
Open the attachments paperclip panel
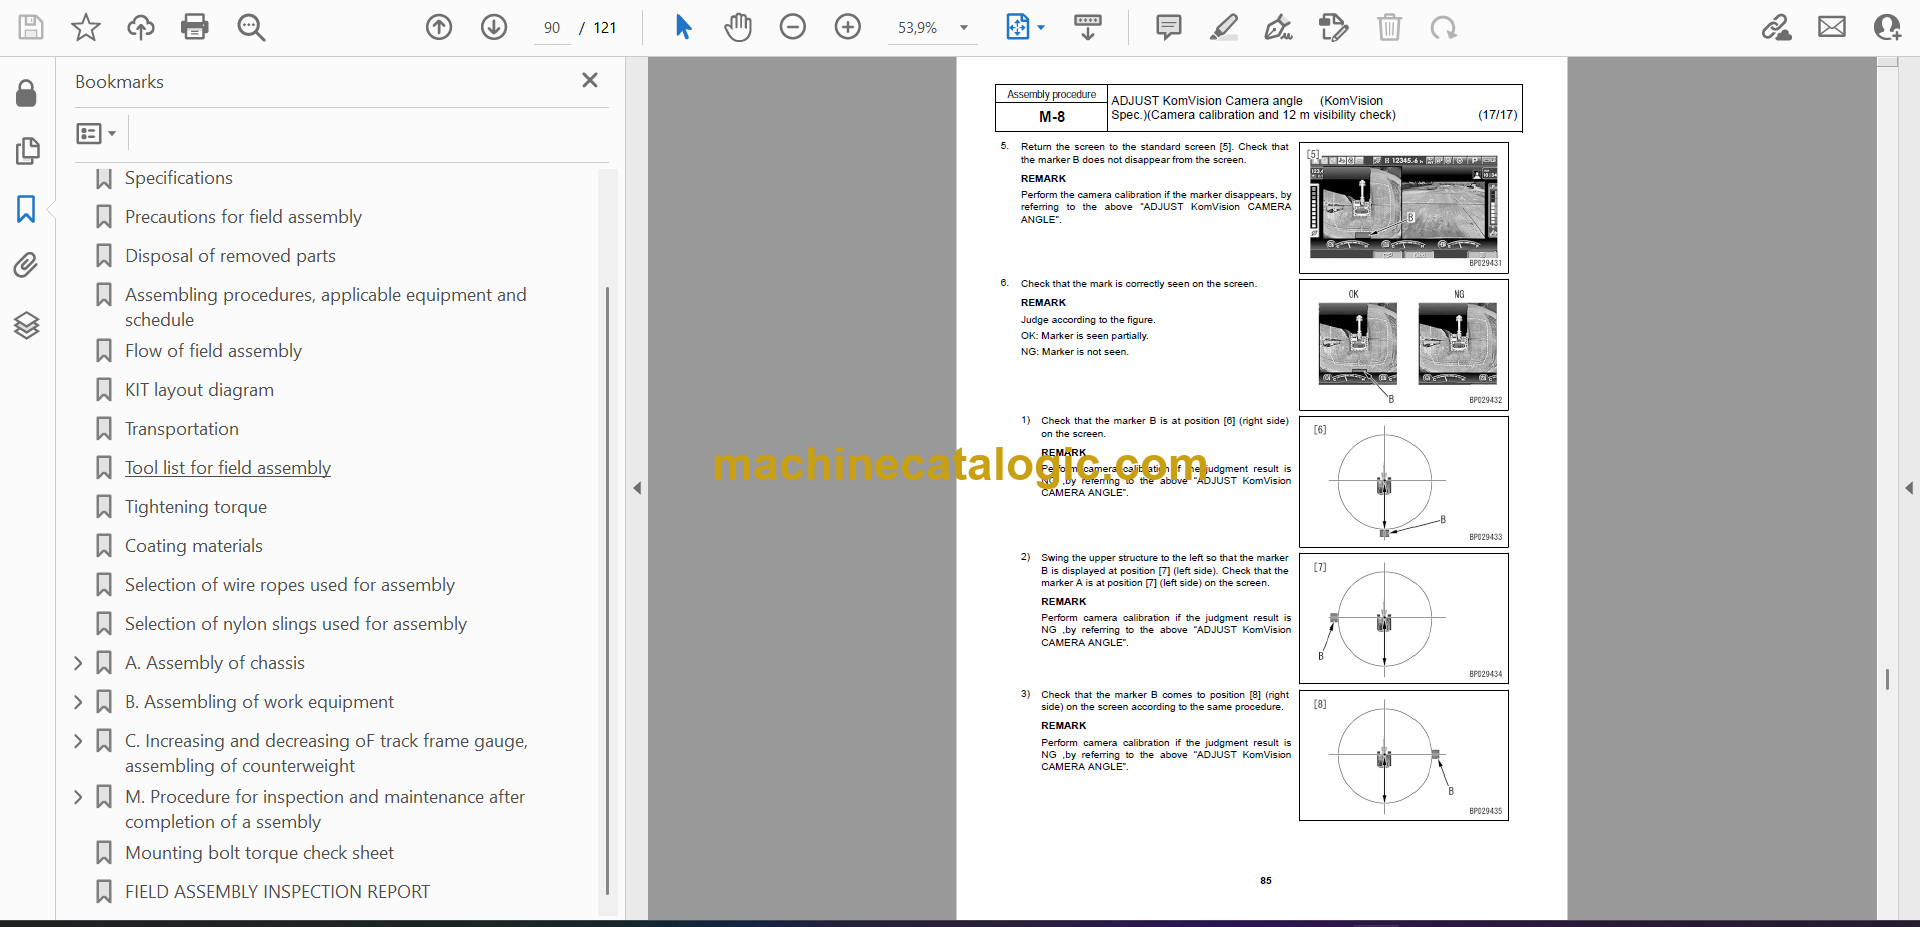tap(27, 265)
